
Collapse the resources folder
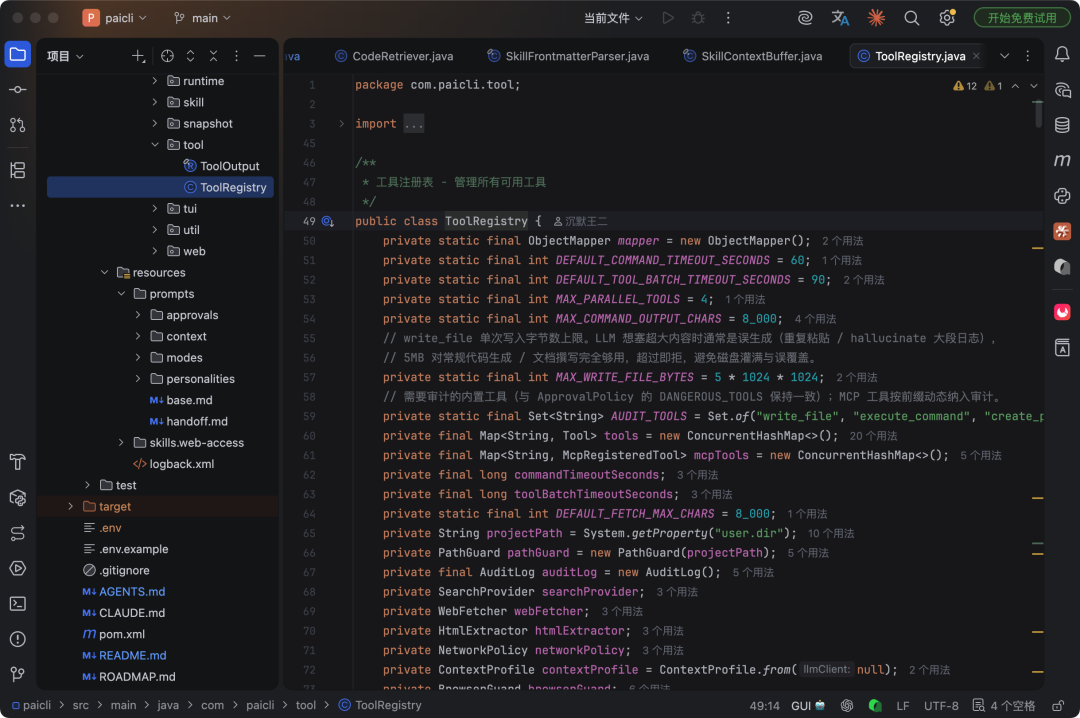coord(104,272)
